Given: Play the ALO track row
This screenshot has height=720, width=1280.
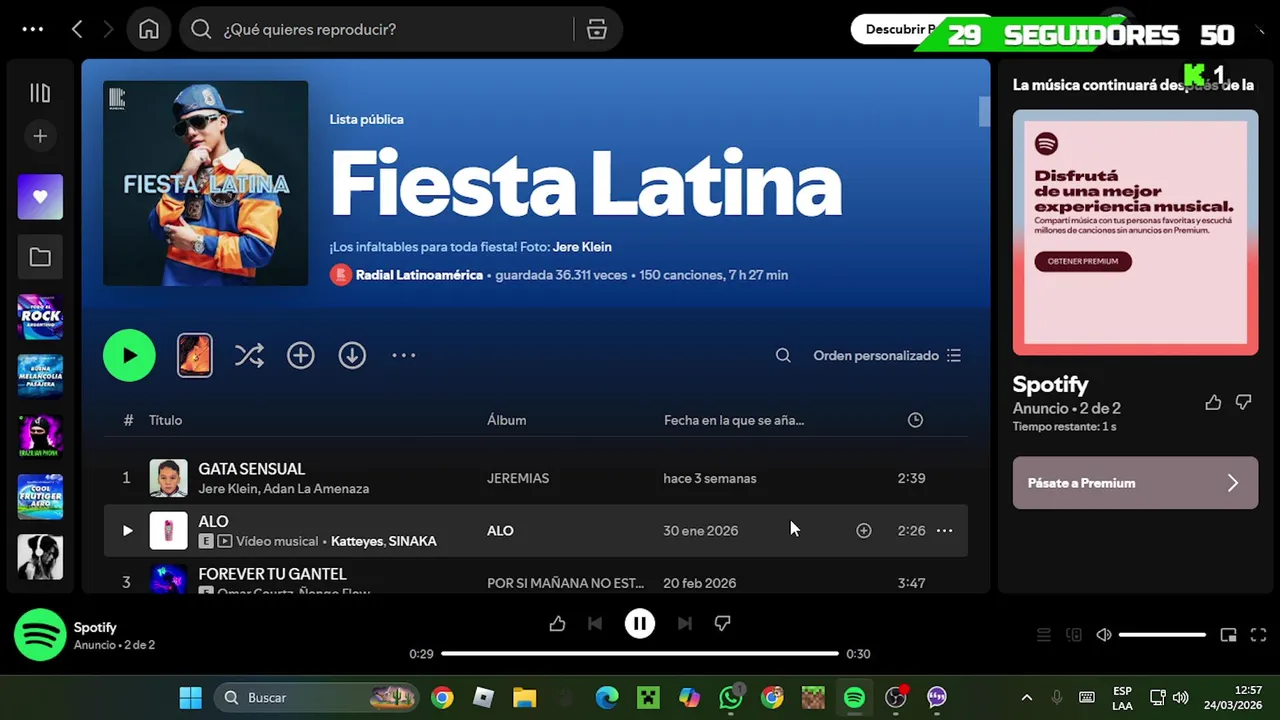Looking at the screenshot, I should [127, 530].
